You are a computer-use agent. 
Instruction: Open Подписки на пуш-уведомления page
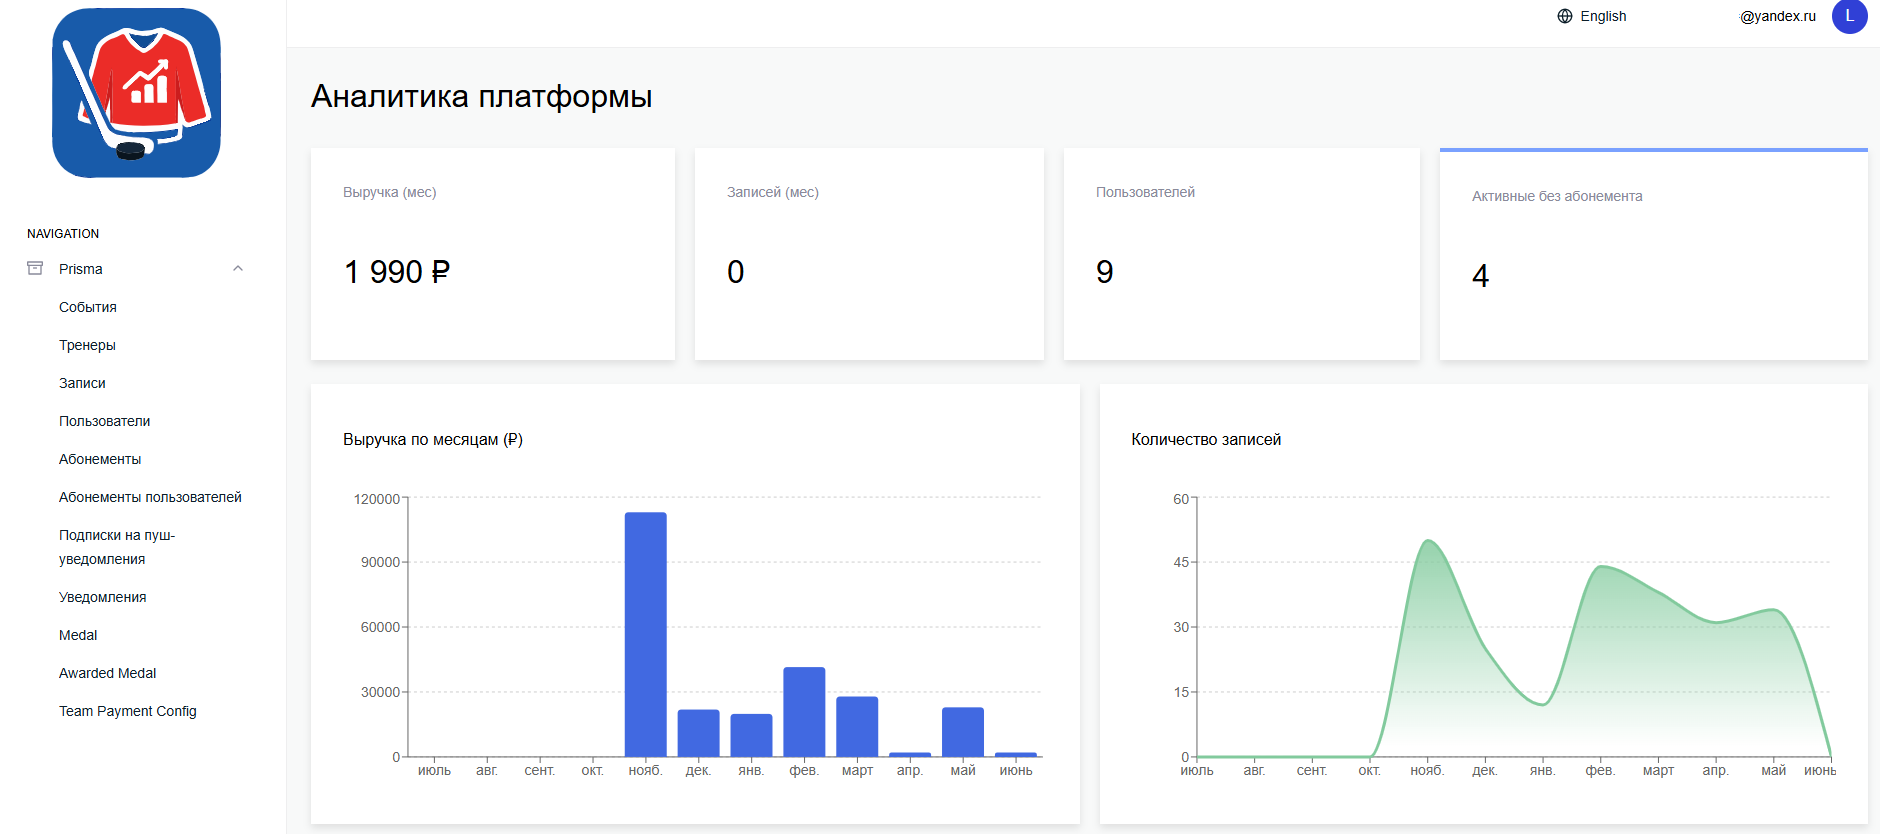(x=117, y=547)
